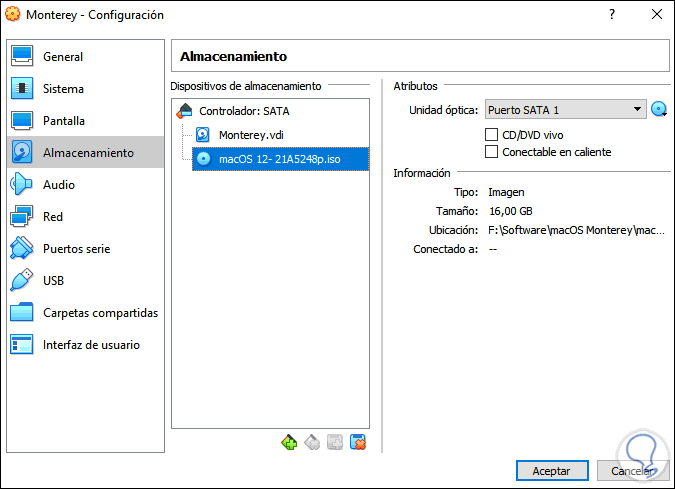Click the Cancelar button

[x=633, y=470]
